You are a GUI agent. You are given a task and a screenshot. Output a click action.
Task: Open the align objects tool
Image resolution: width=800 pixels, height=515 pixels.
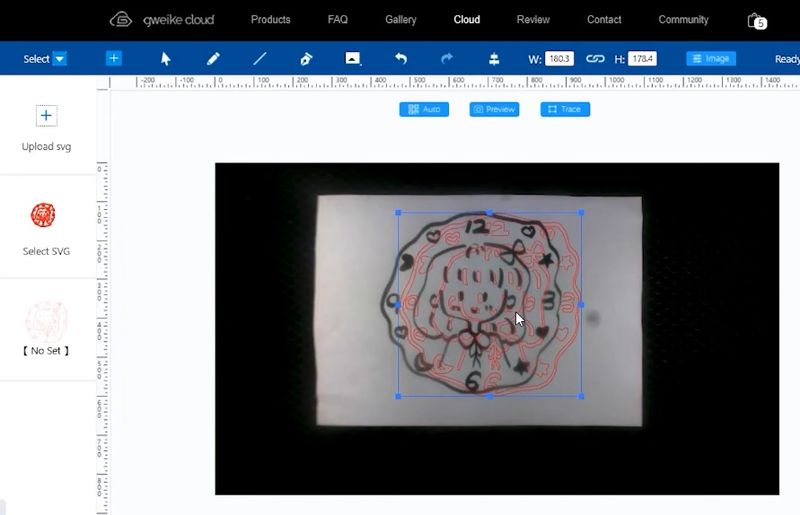[x=494, y=59]
